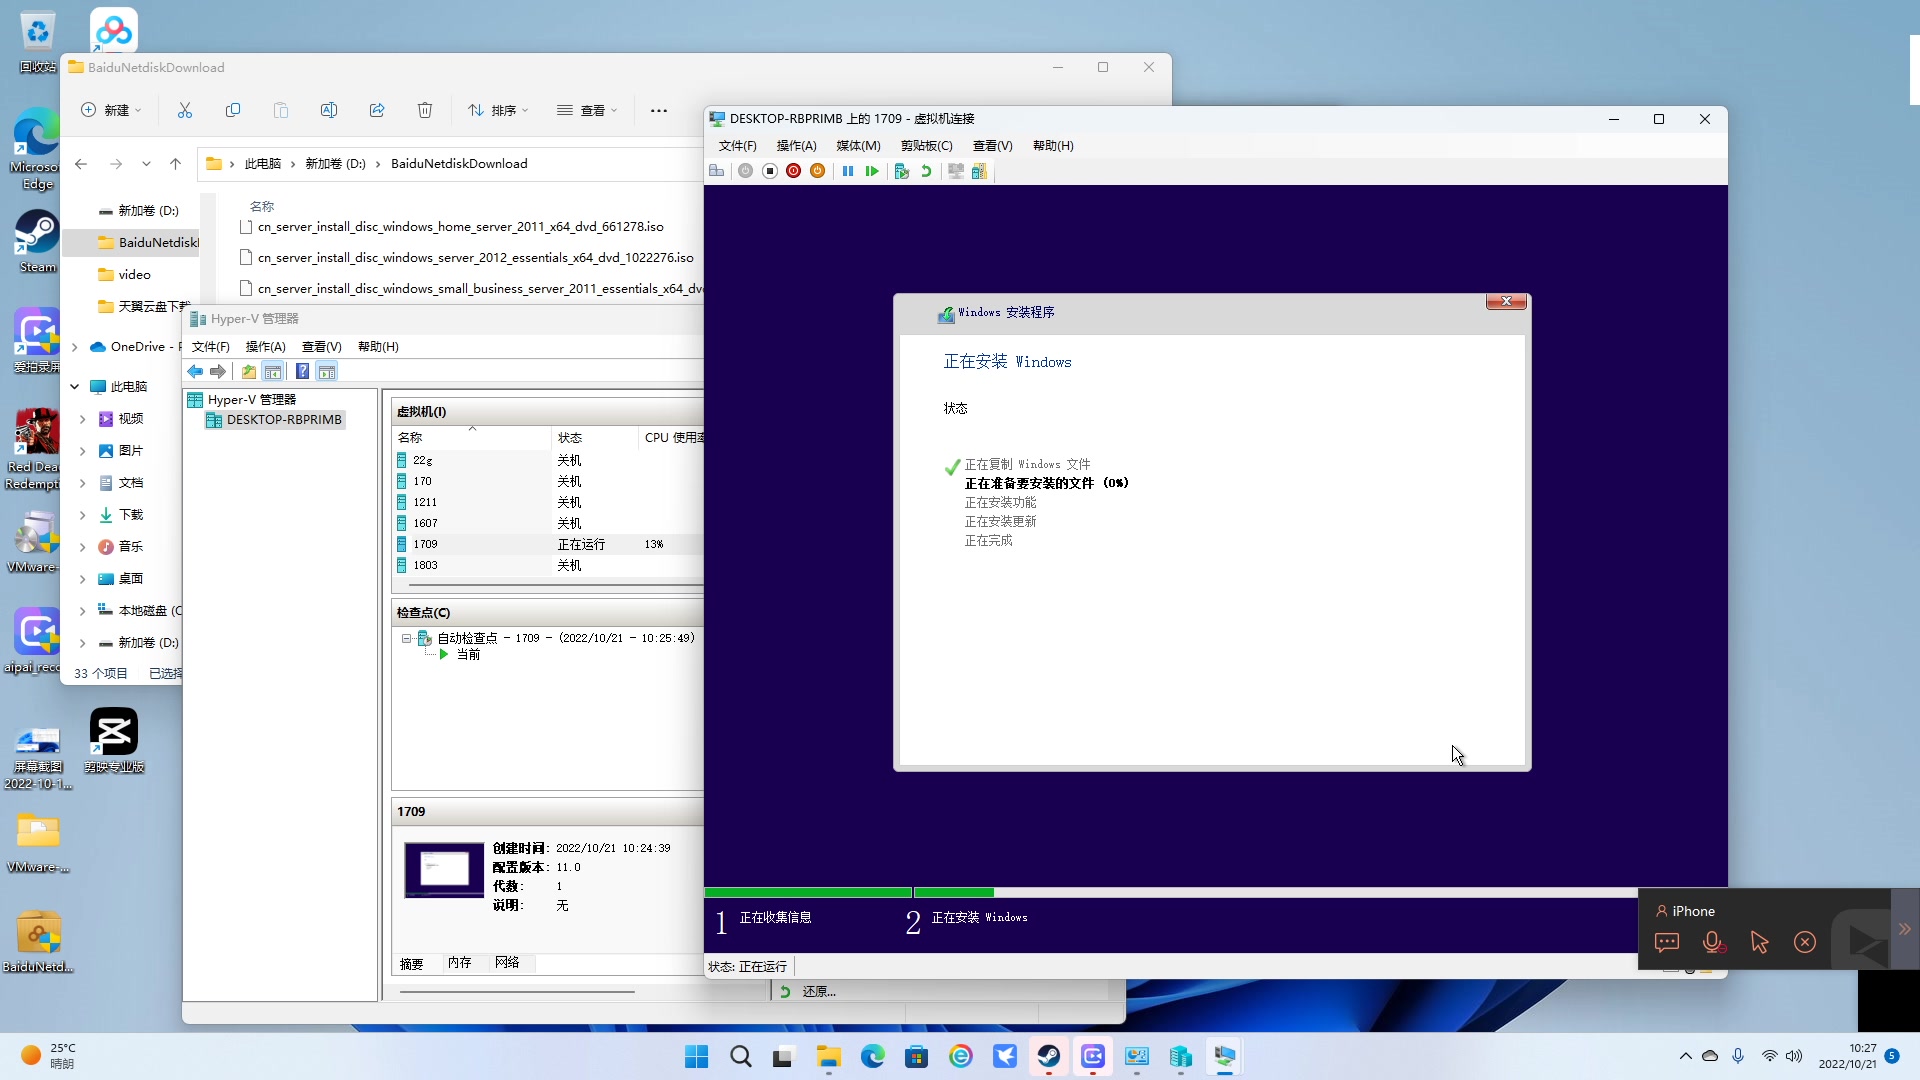Viewport: 1920px width, 1080px height.
Task: Click the green Reset VM icon
Action: [x=872, y=171]
